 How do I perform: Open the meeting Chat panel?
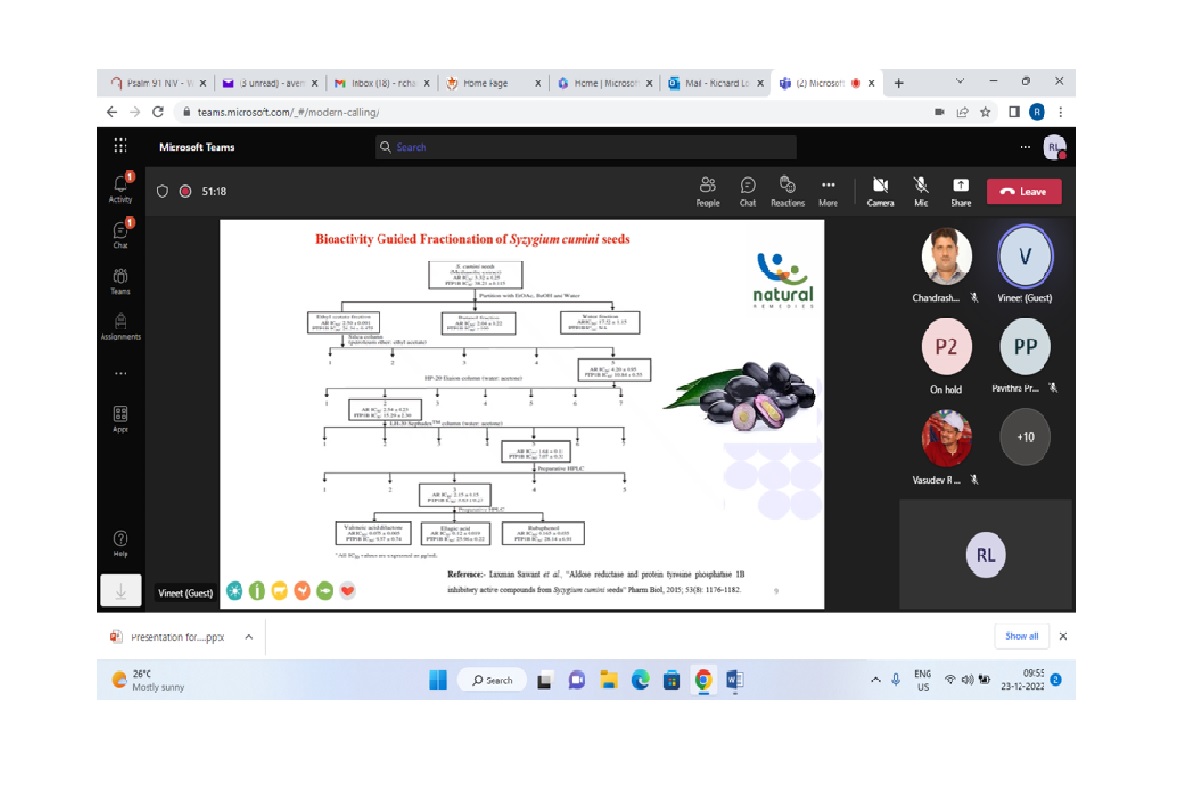pos(747,191)
